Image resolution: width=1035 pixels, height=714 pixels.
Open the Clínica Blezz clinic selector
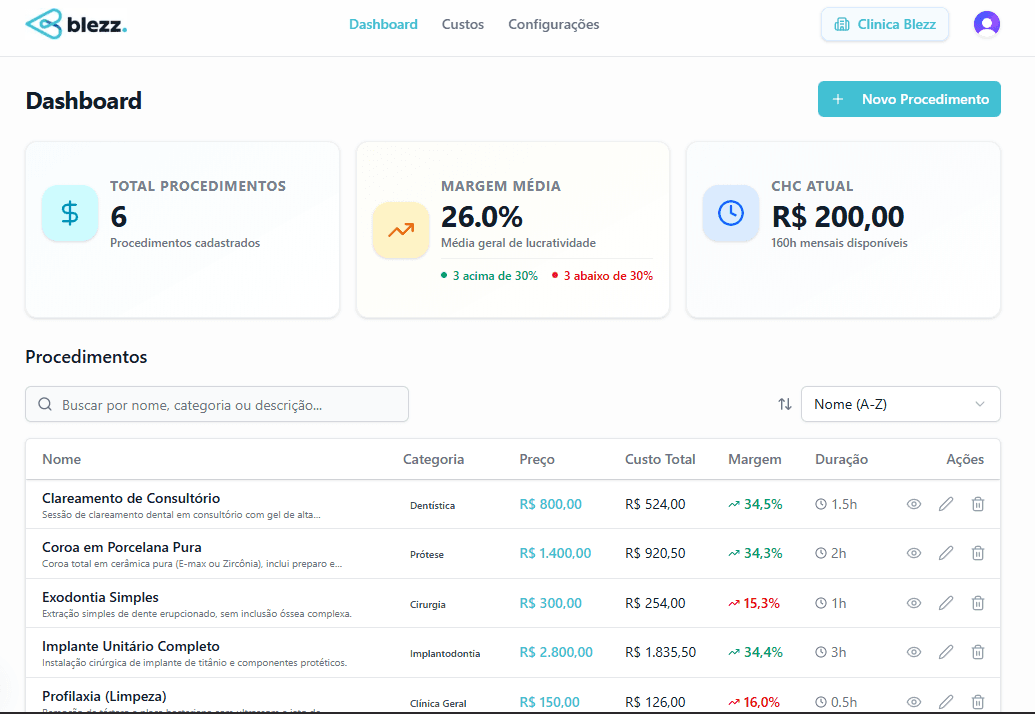[x=885, y=24]
